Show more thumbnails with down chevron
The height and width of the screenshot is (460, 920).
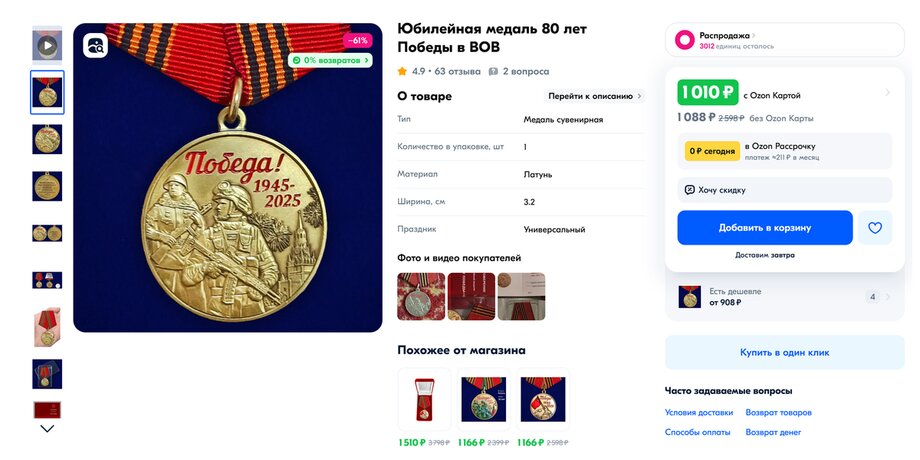point(47,428)
